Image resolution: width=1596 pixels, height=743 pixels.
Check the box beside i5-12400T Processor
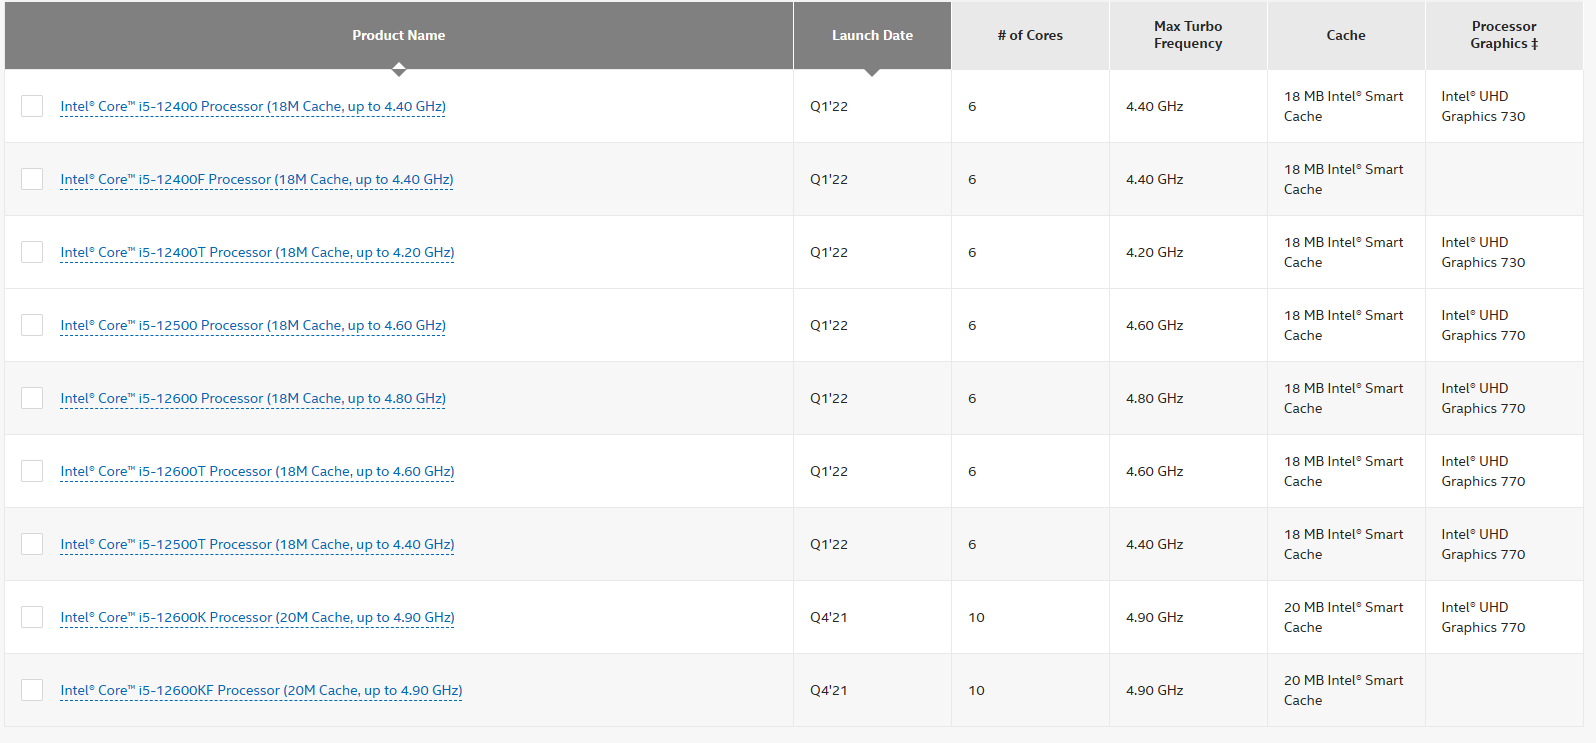[x=32, y=252]
